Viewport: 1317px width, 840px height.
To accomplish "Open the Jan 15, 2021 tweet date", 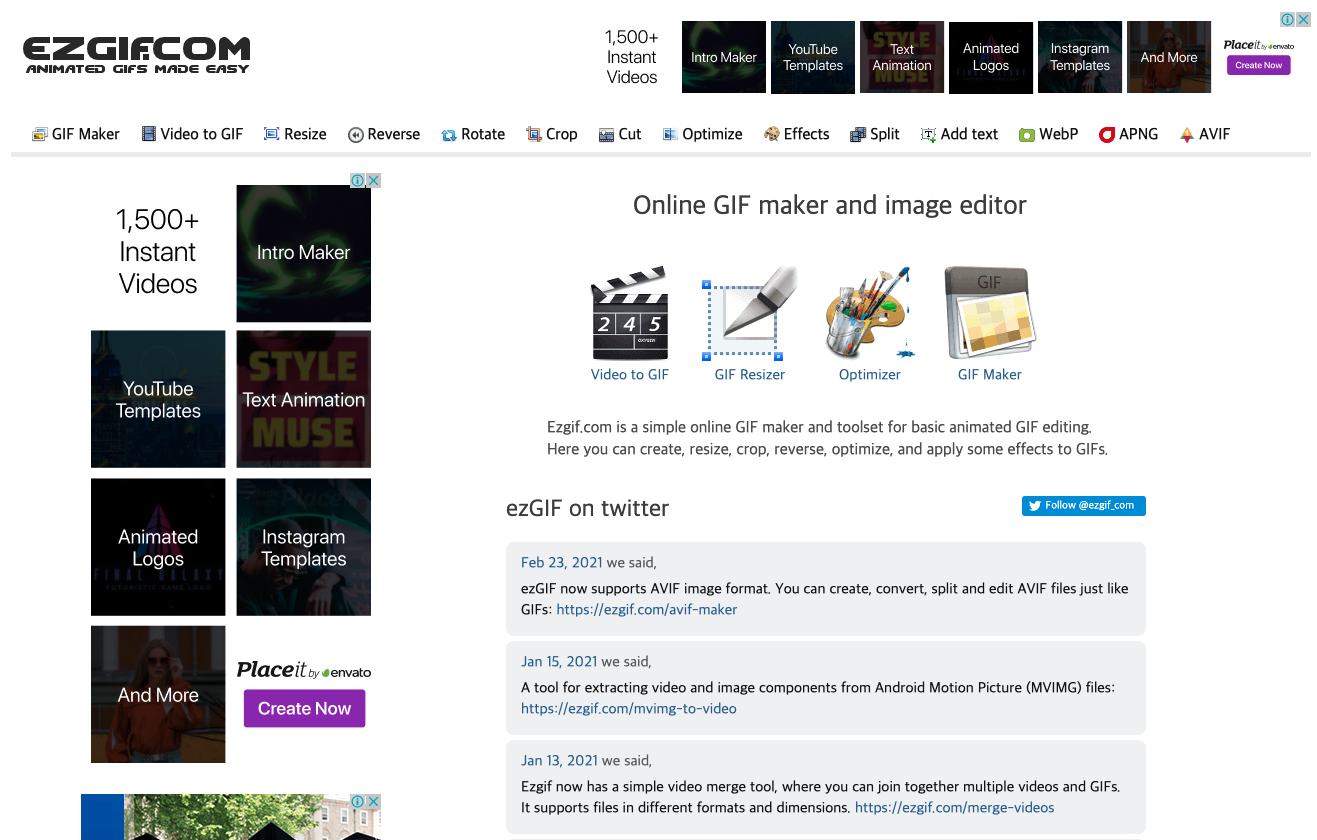I will 559,661.
